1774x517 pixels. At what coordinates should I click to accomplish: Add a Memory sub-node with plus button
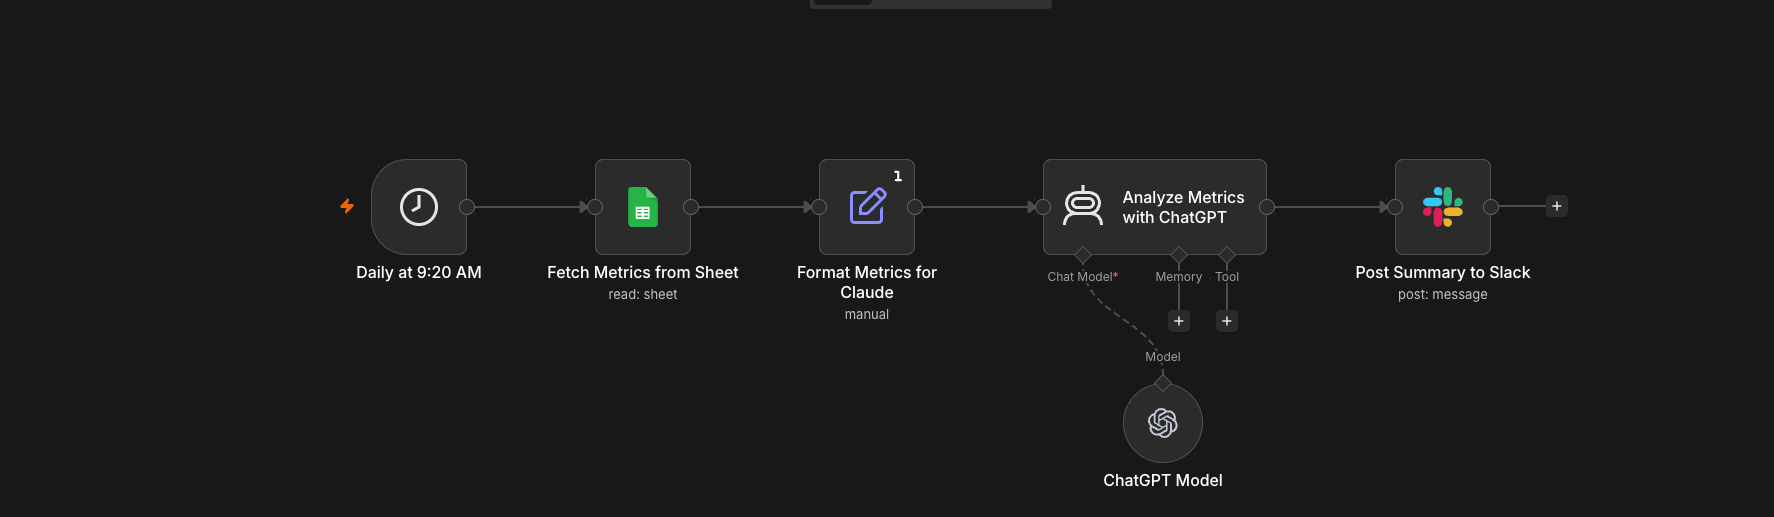pos(1179,321)
